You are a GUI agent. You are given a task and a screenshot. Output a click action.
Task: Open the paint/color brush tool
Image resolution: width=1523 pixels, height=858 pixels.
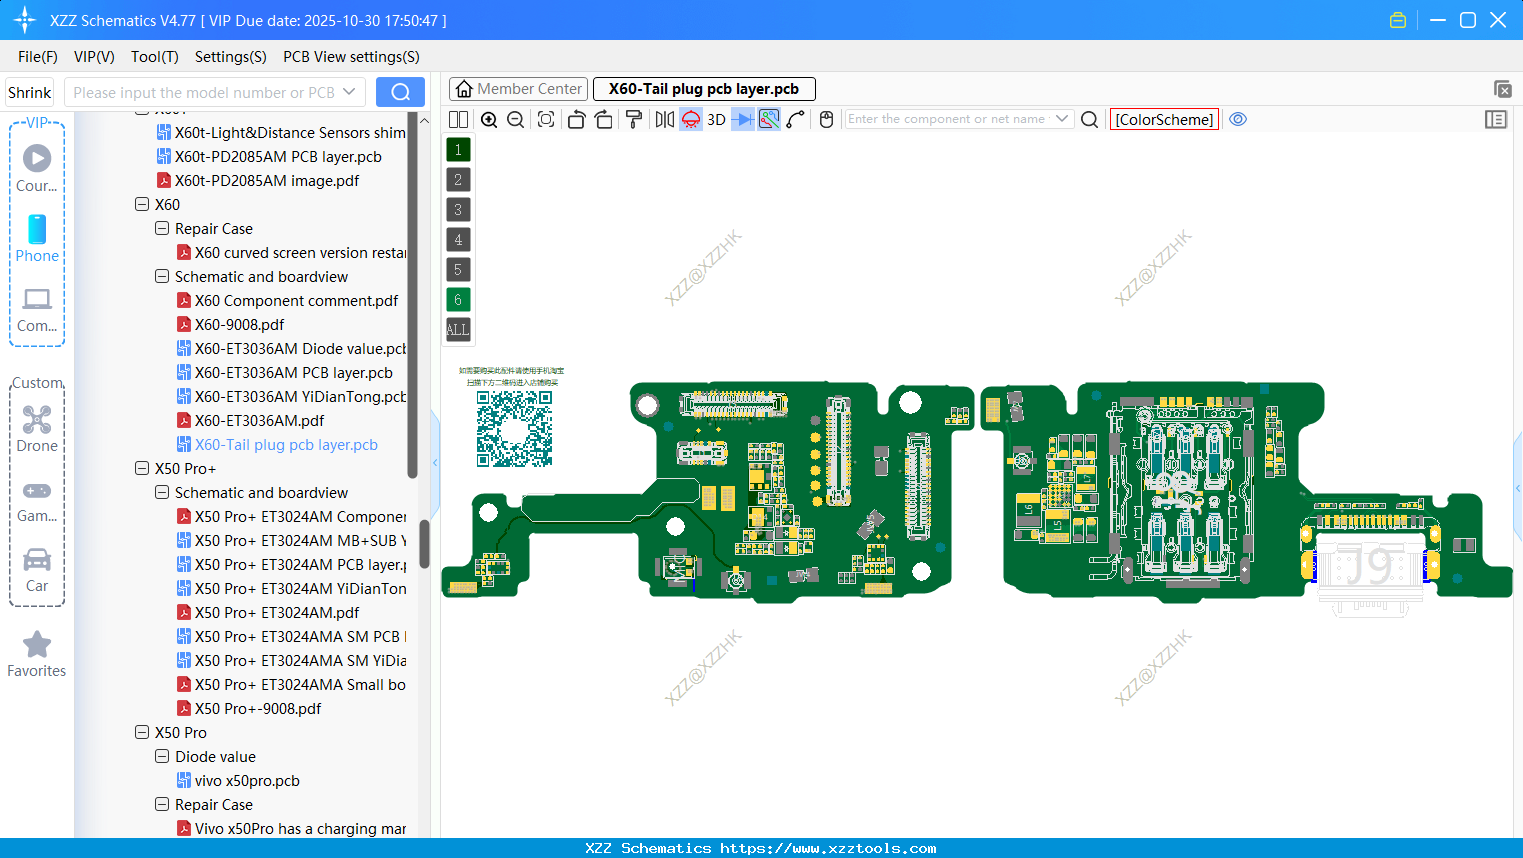click(x=634, y=118)
